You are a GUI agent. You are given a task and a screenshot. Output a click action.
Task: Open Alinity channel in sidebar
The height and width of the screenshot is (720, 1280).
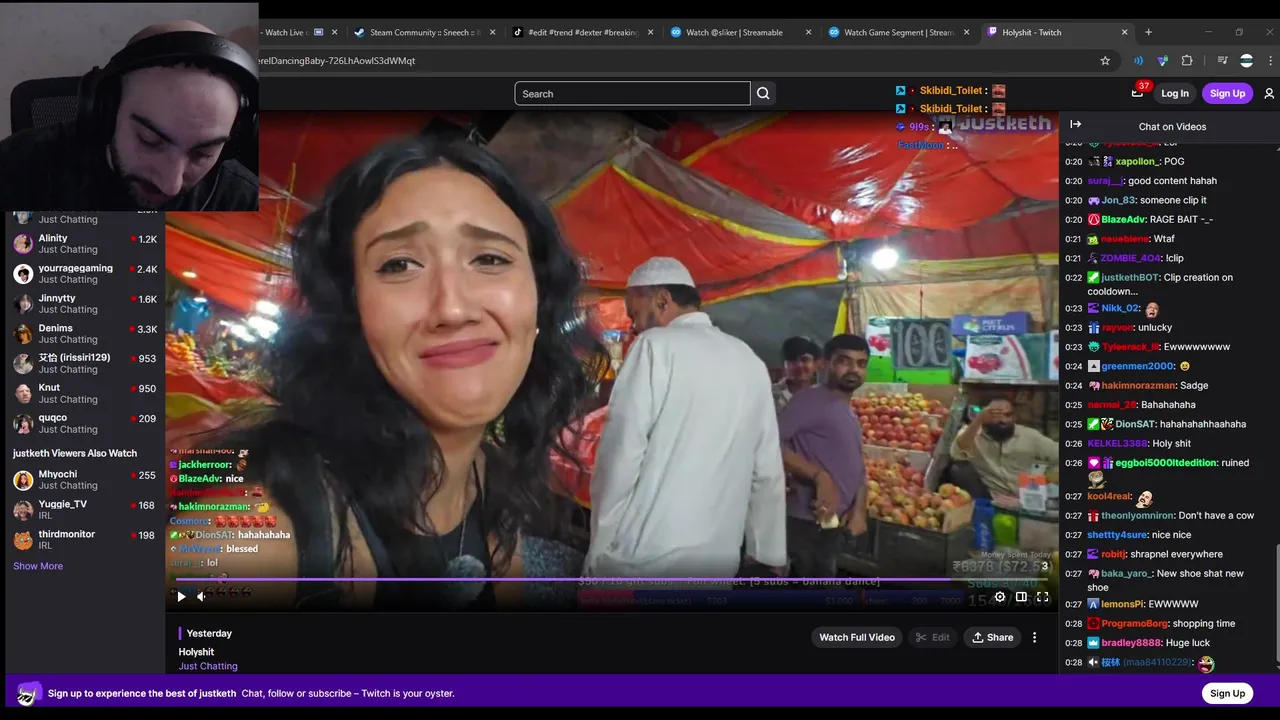tap(84, 244)
